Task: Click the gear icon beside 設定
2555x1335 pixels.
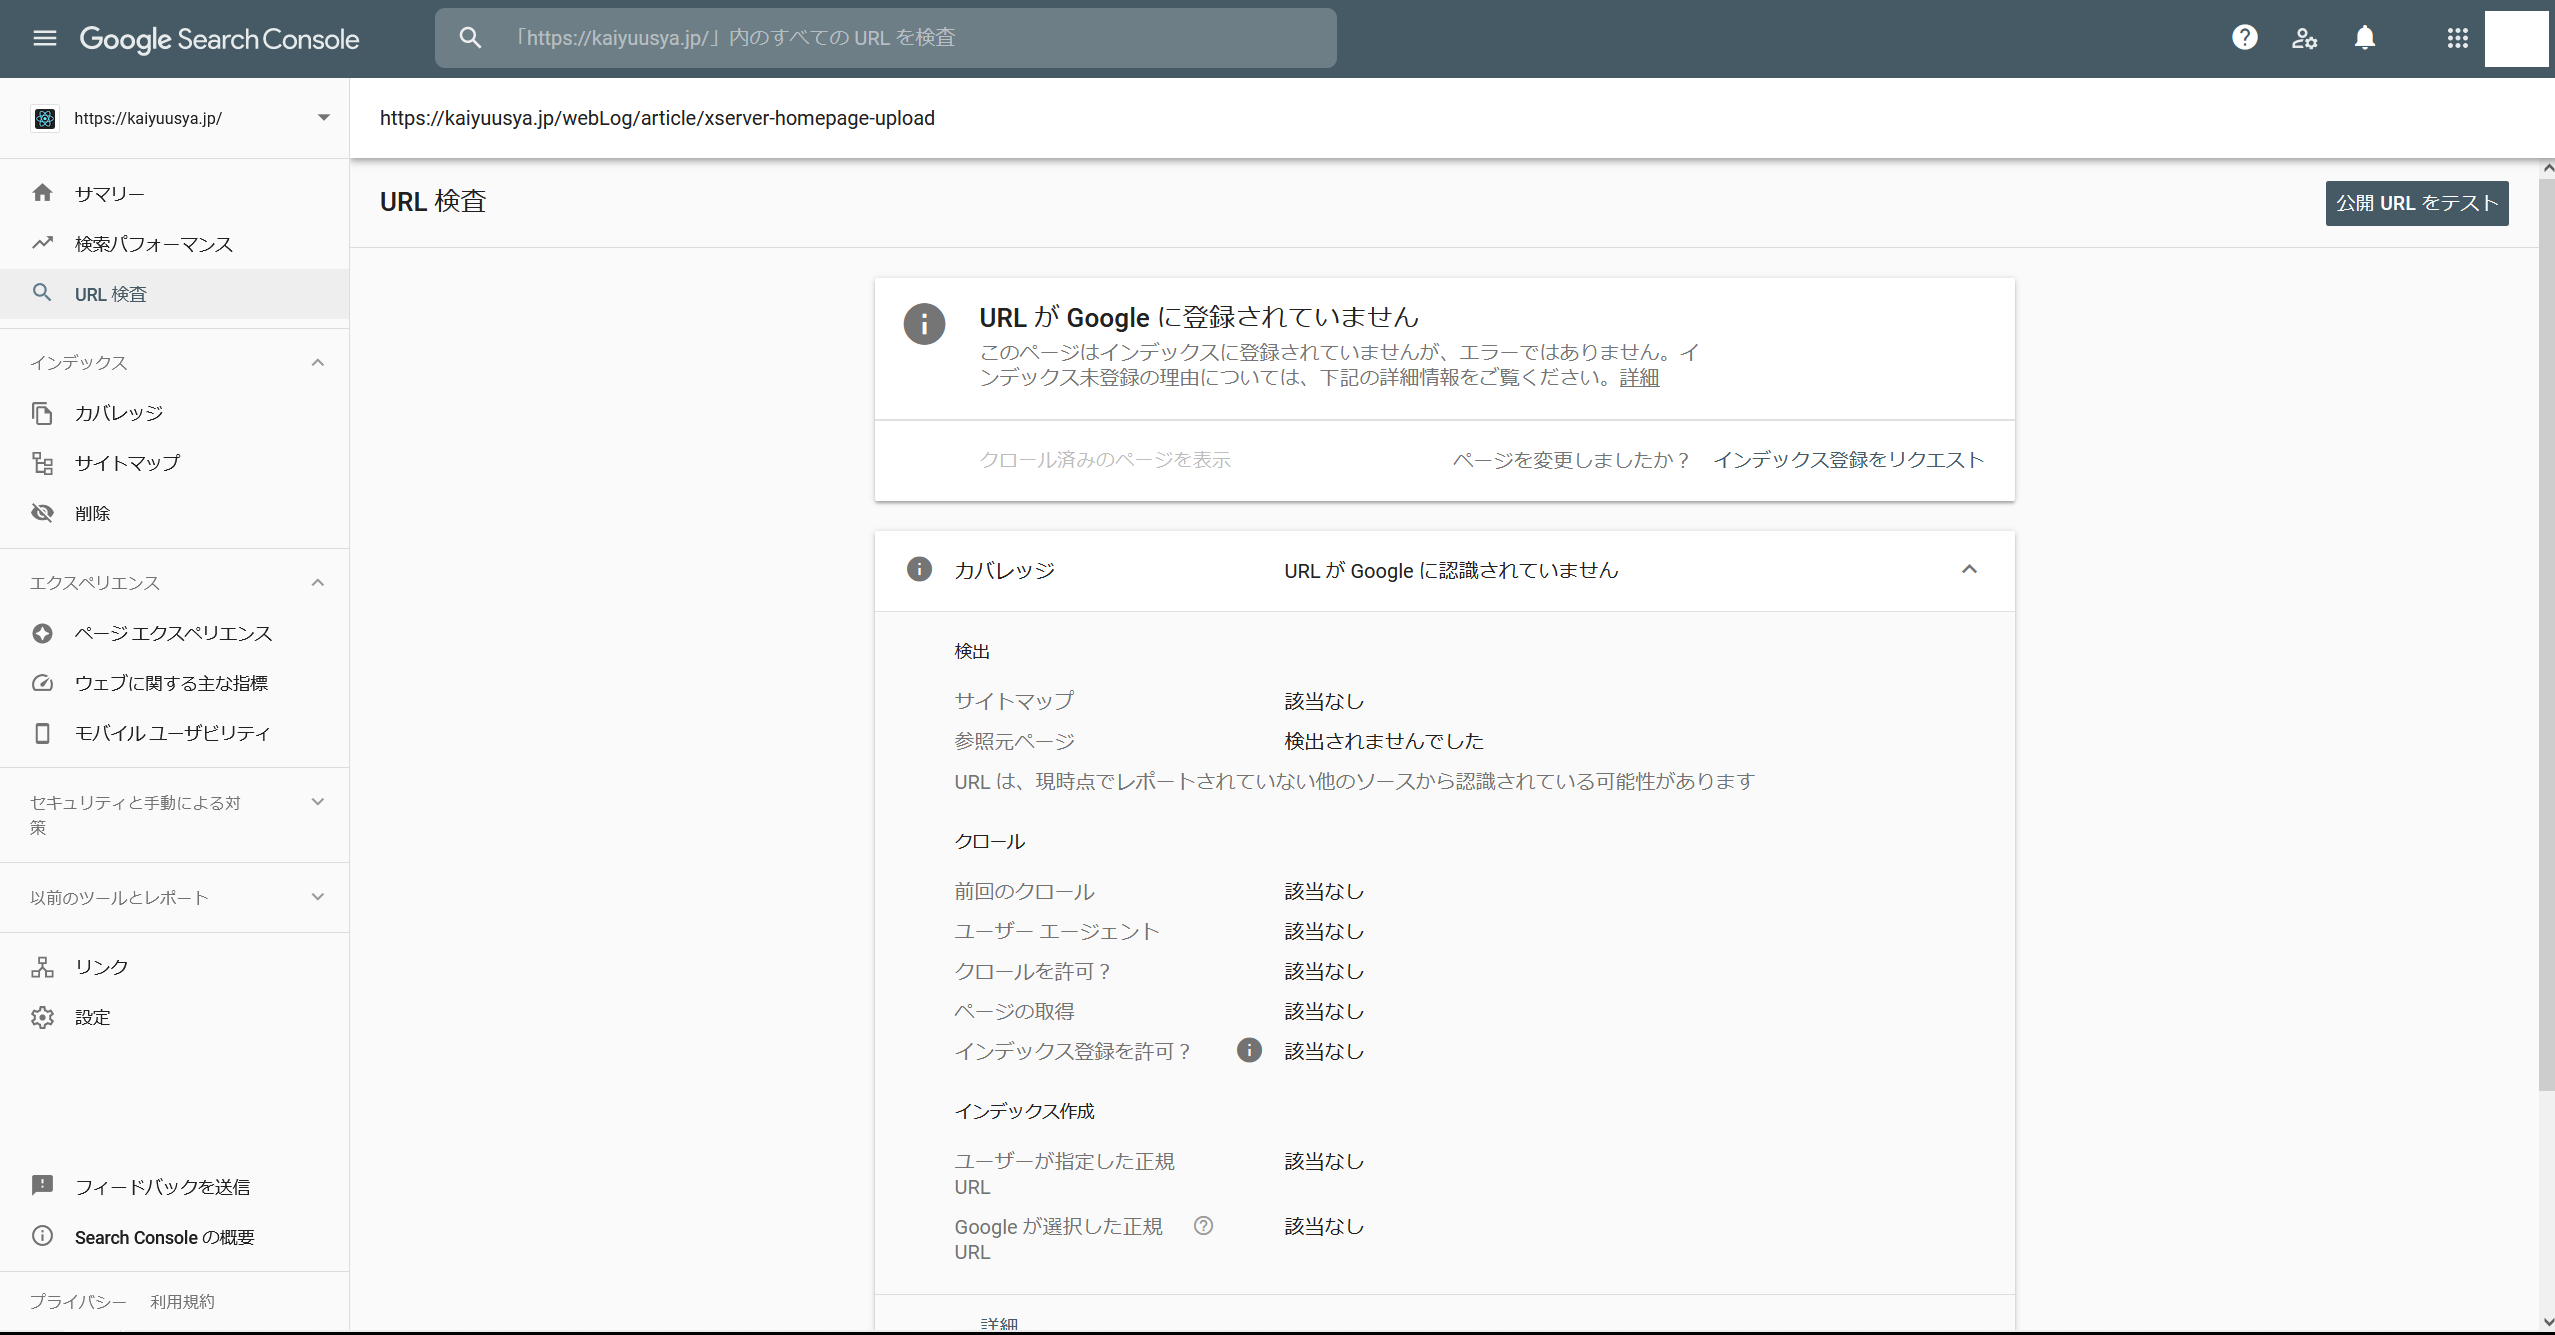Action: click(42, 1017)
